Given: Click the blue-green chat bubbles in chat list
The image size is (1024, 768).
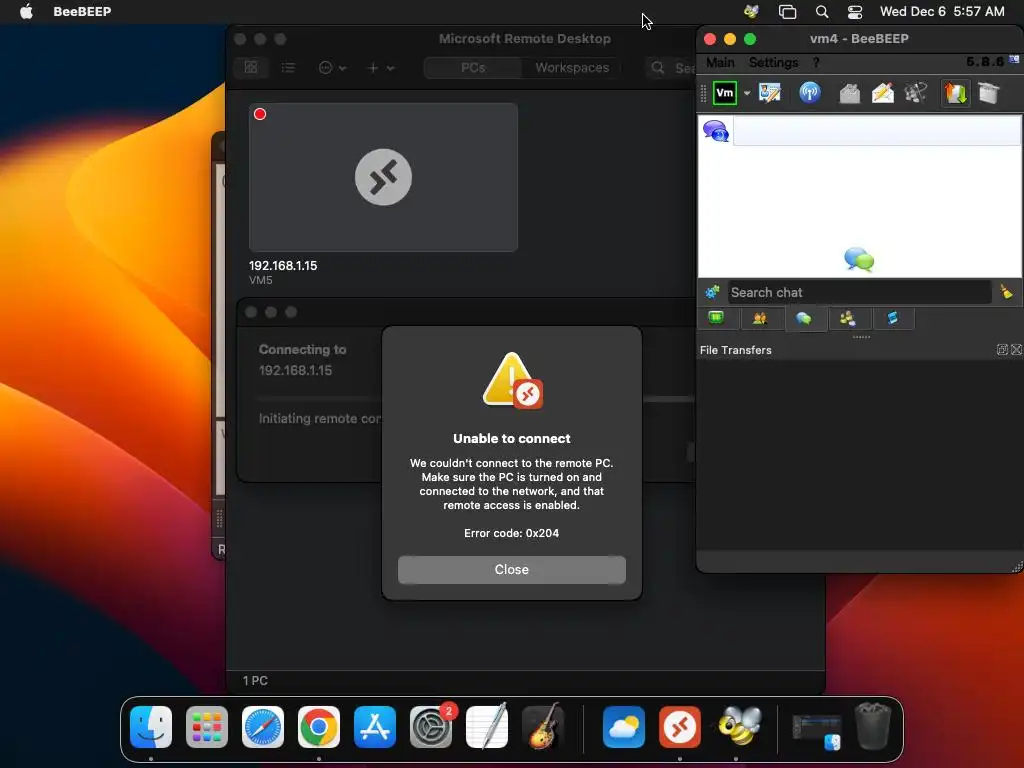Looking at the screenshot, I should (x=859, y=259).
